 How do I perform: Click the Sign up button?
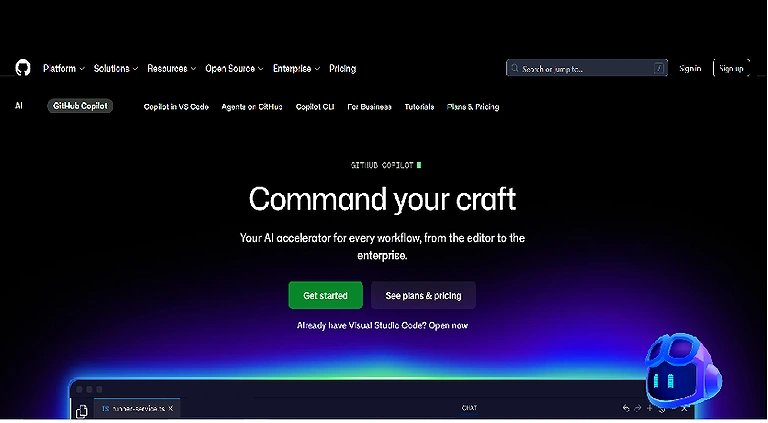(731, 69)
